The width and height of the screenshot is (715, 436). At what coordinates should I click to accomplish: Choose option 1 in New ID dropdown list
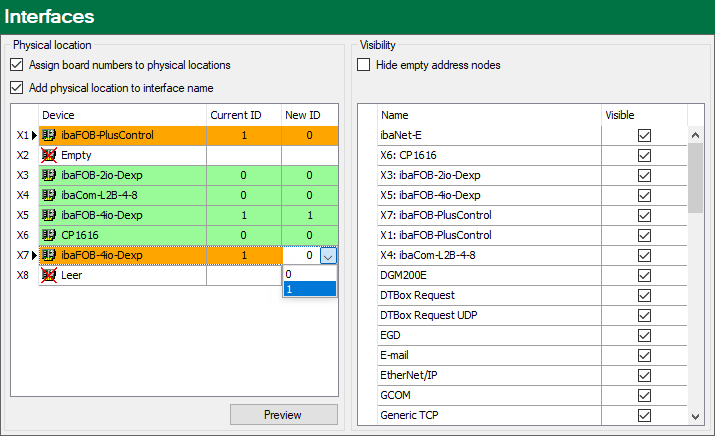click(x=310, y=289)
